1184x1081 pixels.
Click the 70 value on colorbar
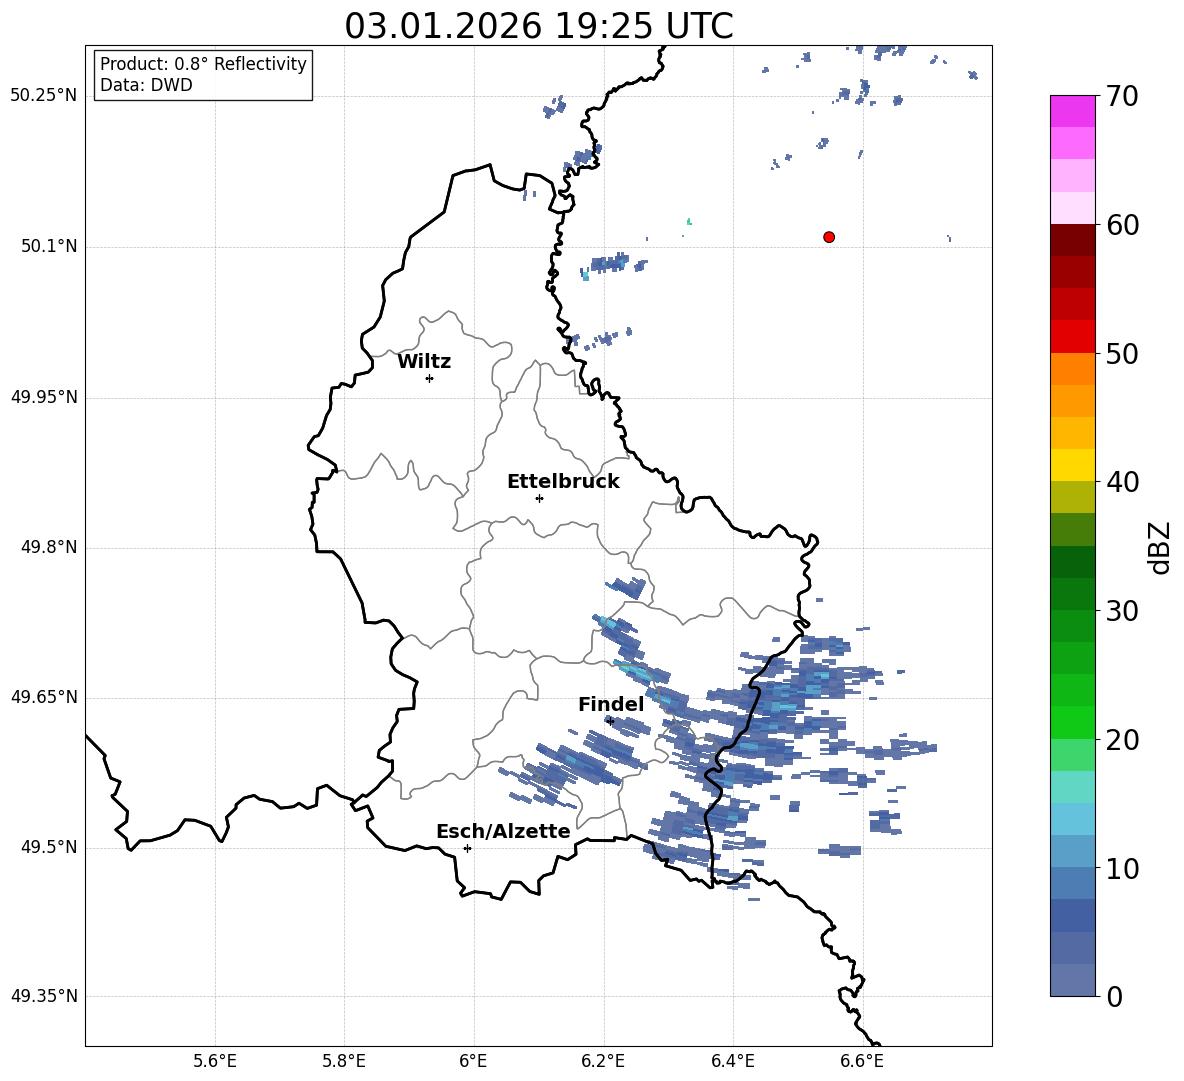[1122, 97]
